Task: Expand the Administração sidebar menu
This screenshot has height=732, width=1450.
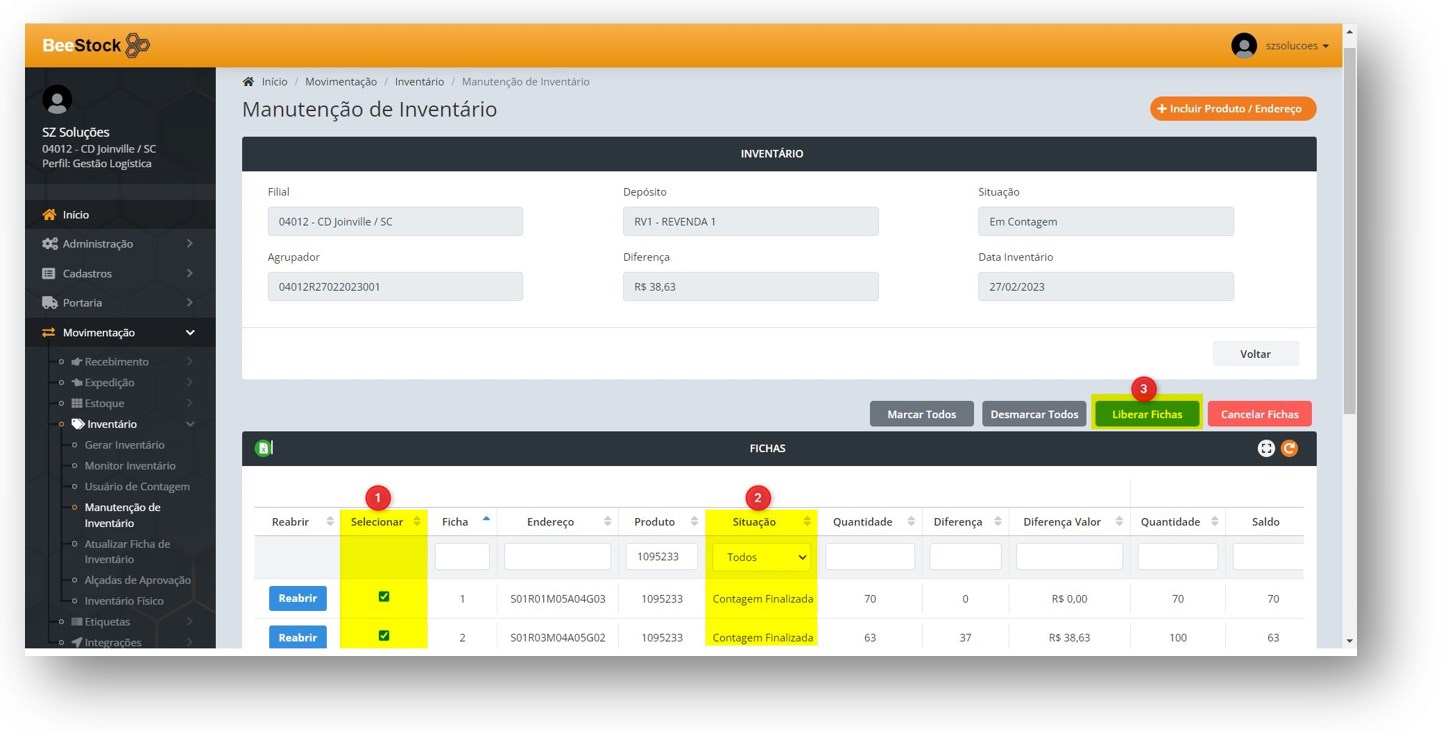Action: tap(118, 244)
